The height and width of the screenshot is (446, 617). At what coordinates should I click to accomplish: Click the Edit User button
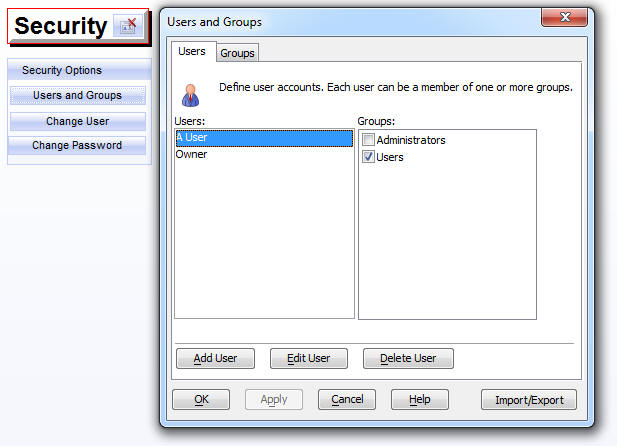(x=308, y=358)
